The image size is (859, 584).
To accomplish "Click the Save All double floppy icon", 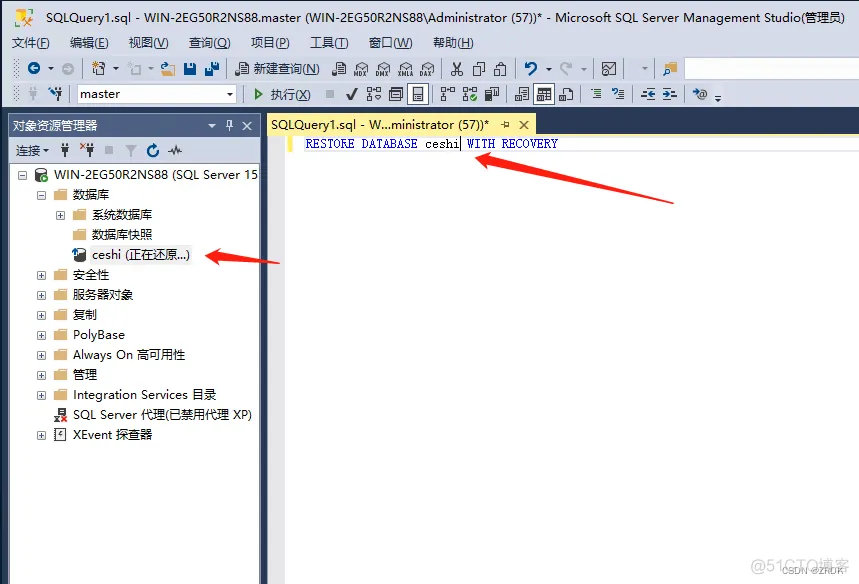I will 212,68.
